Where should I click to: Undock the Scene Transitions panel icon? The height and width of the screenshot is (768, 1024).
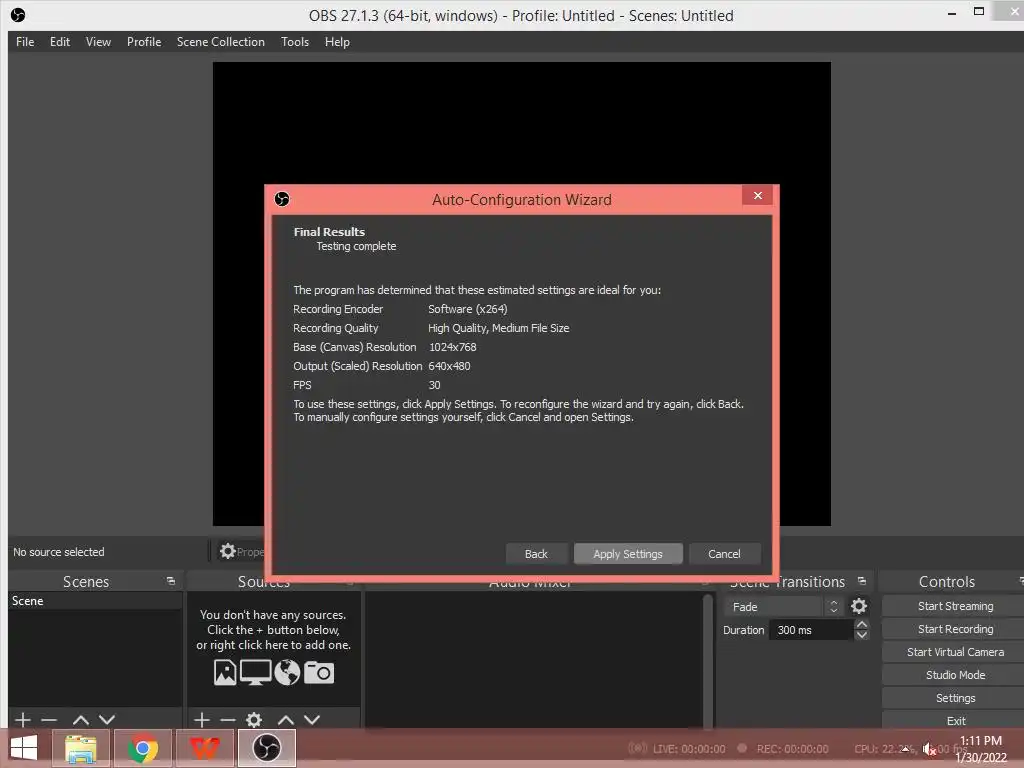coord(862,581)
